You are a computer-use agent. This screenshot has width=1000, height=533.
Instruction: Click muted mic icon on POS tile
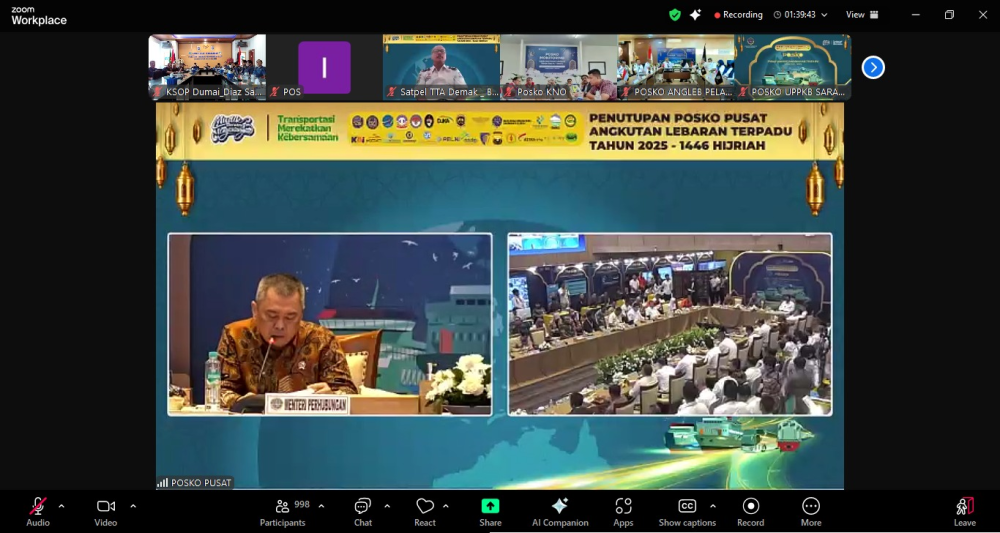275,92
